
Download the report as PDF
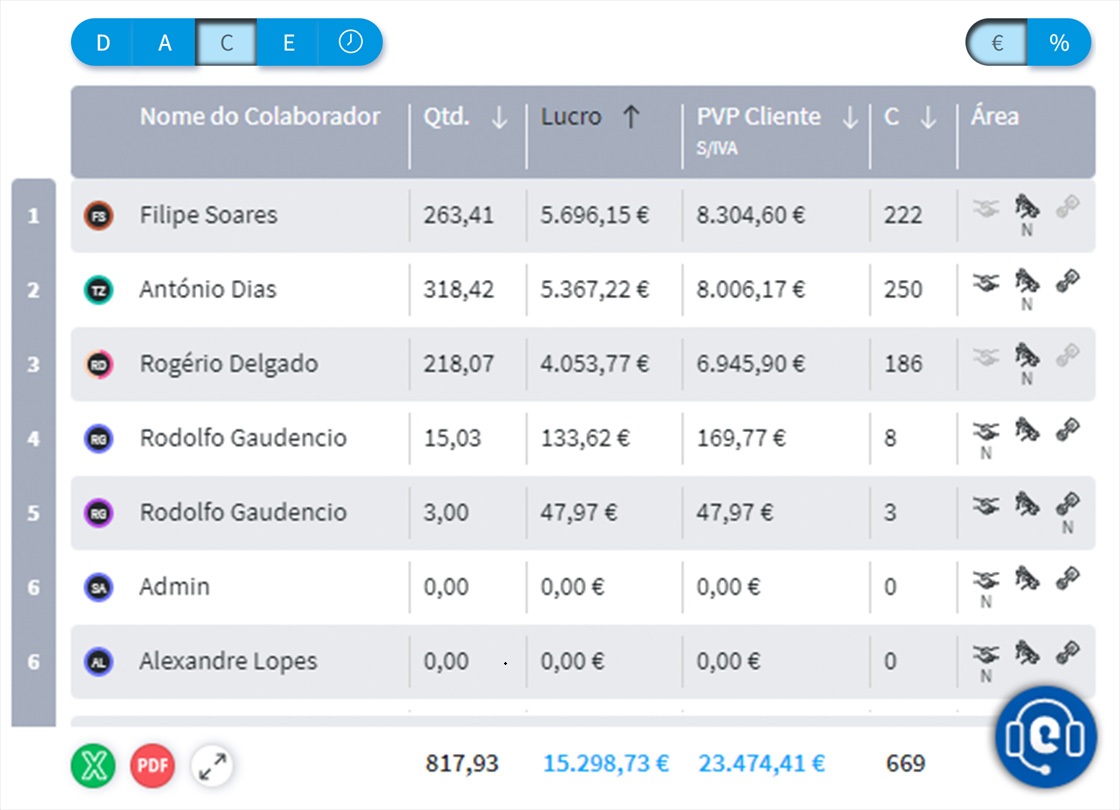click(152, 765)
